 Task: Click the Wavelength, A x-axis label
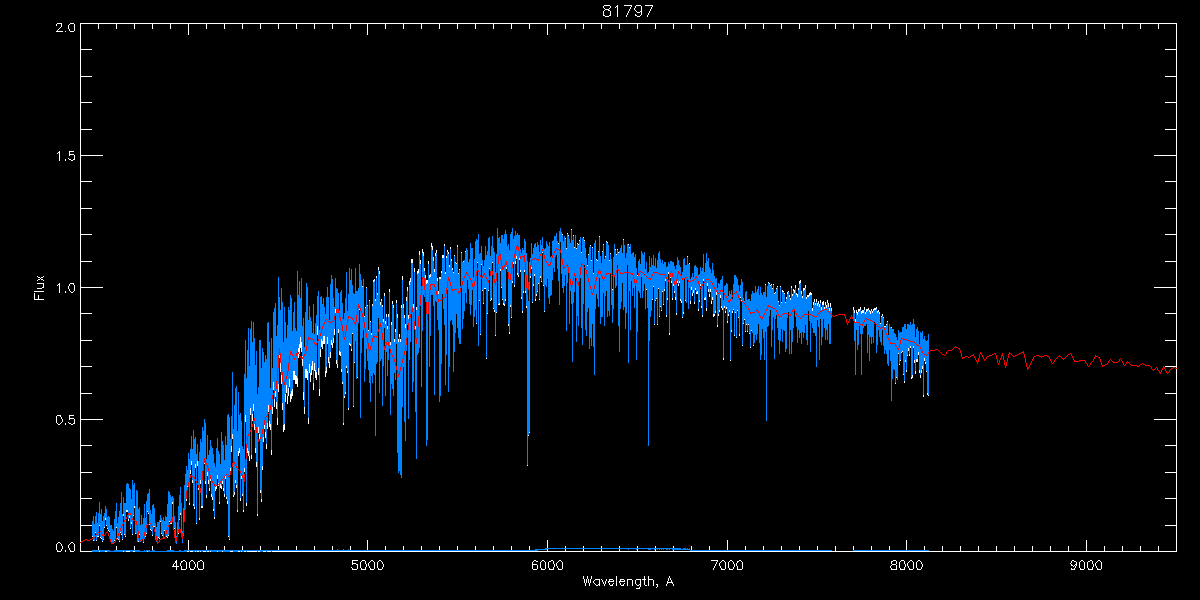pyautogui.click(x=627, y=581)
